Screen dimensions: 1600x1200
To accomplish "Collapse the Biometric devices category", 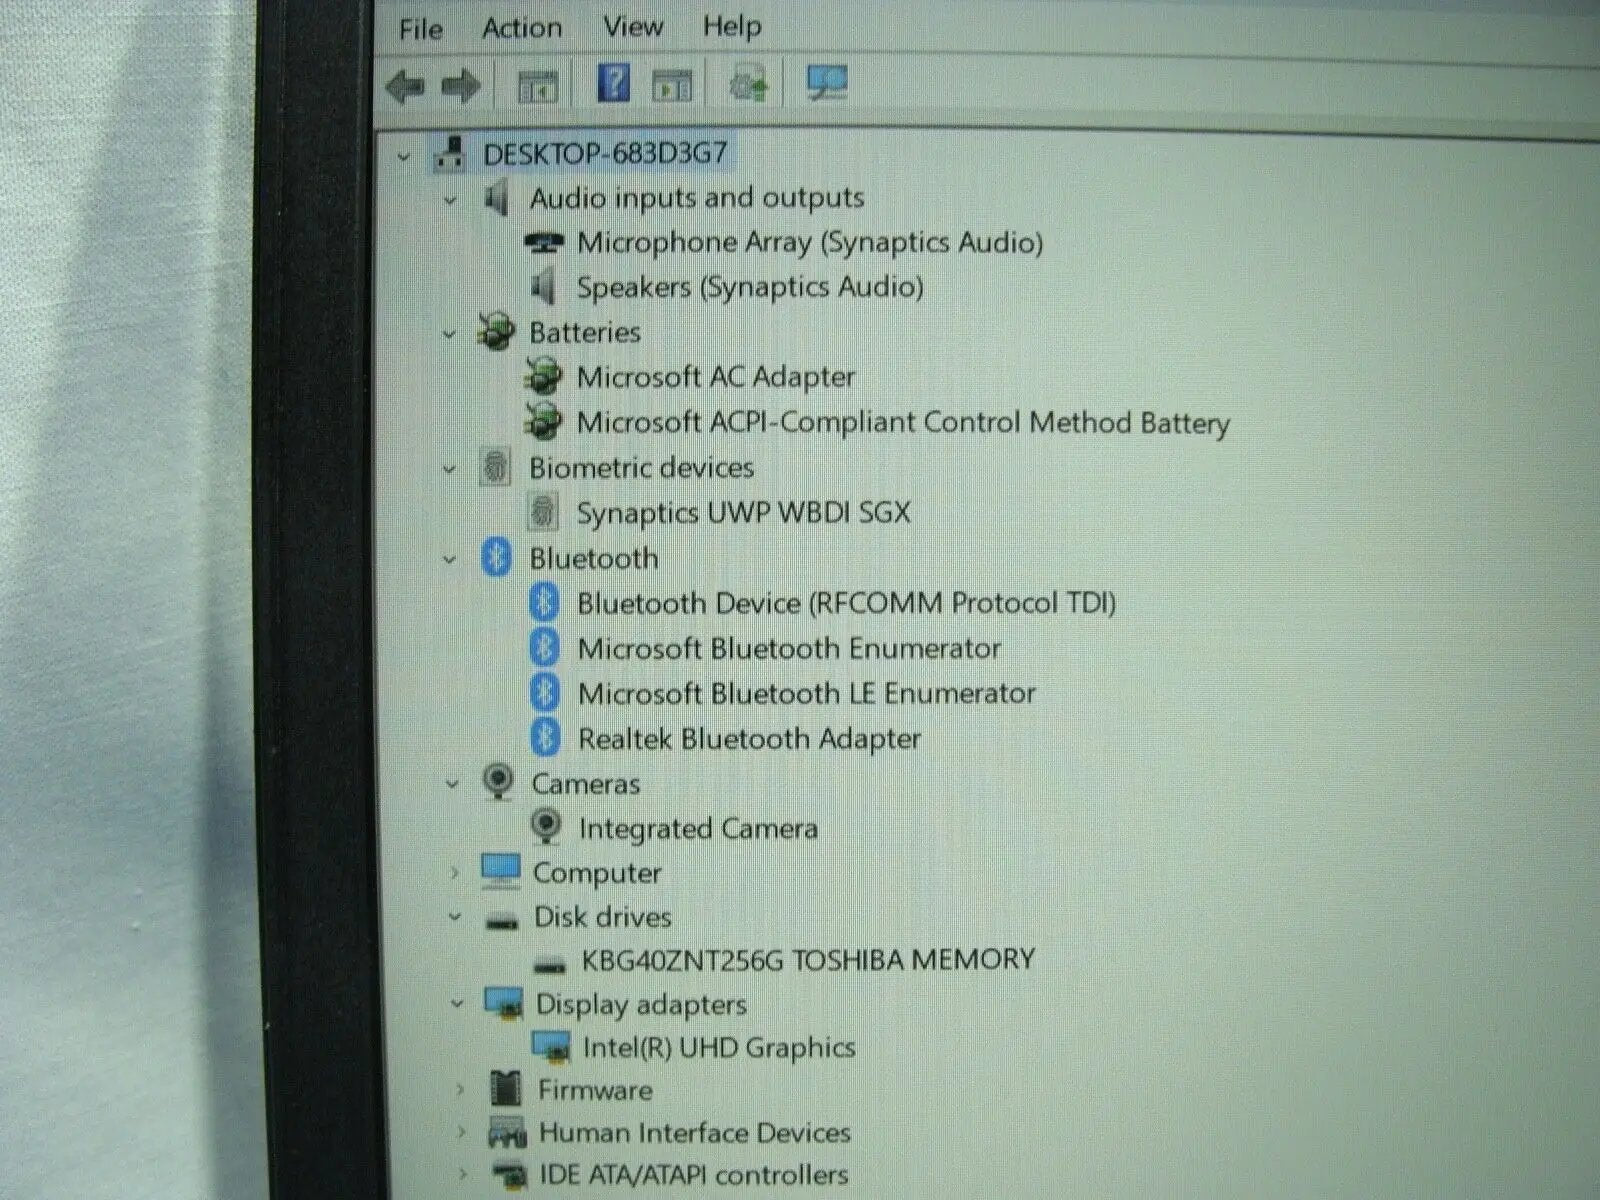I will [450, 469].
